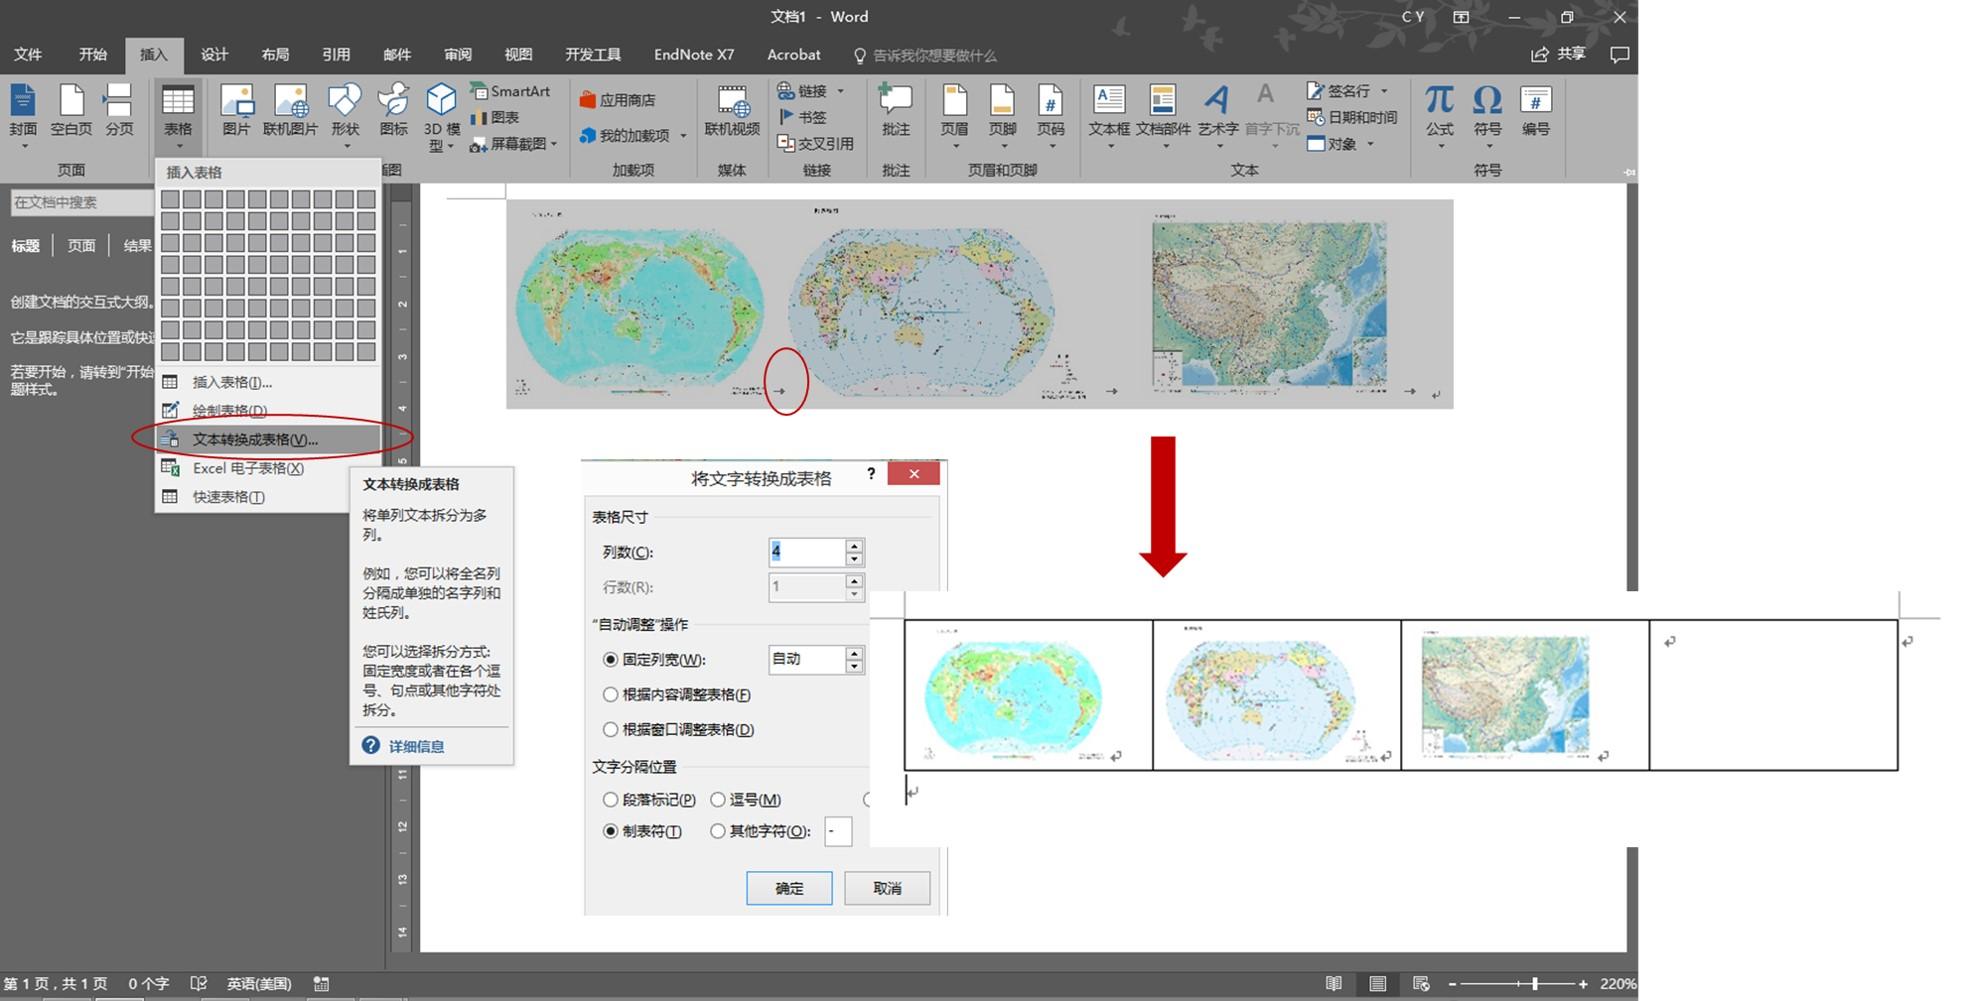
Task: Open the 我的加载项 dropdown arrow
Action: point(684,136)
